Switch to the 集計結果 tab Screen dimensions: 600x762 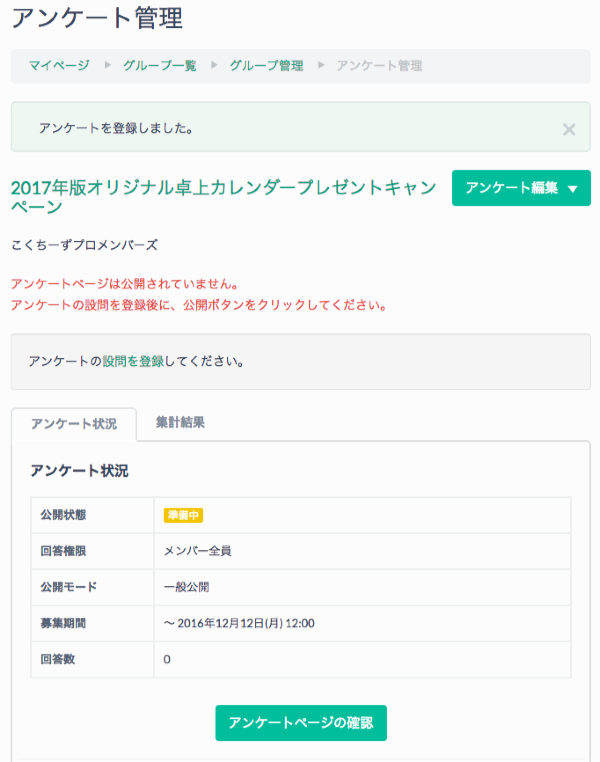point(180,423)
